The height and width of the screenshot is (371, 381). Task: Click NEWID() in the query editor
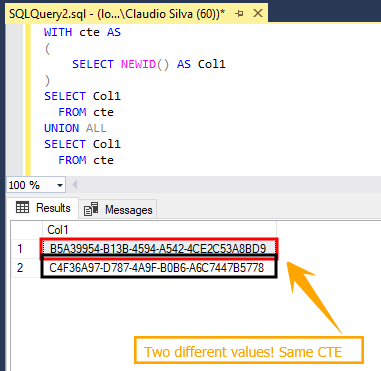145,64
